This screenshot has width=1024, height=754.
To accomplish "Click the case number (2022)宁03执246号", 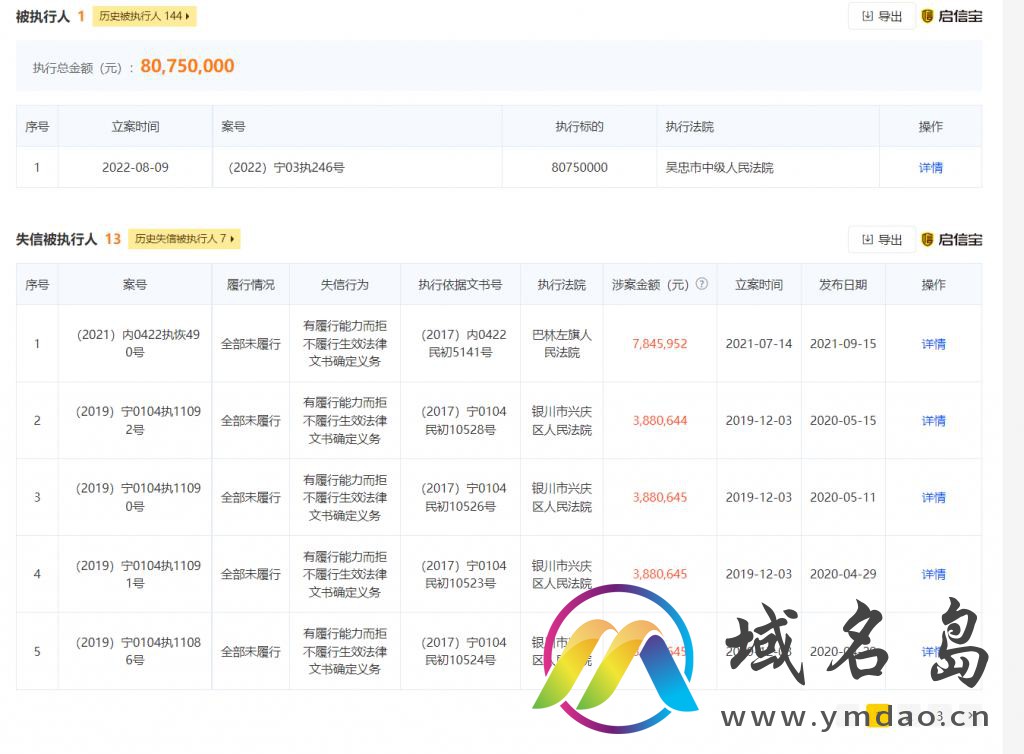I will click(286, 168).
